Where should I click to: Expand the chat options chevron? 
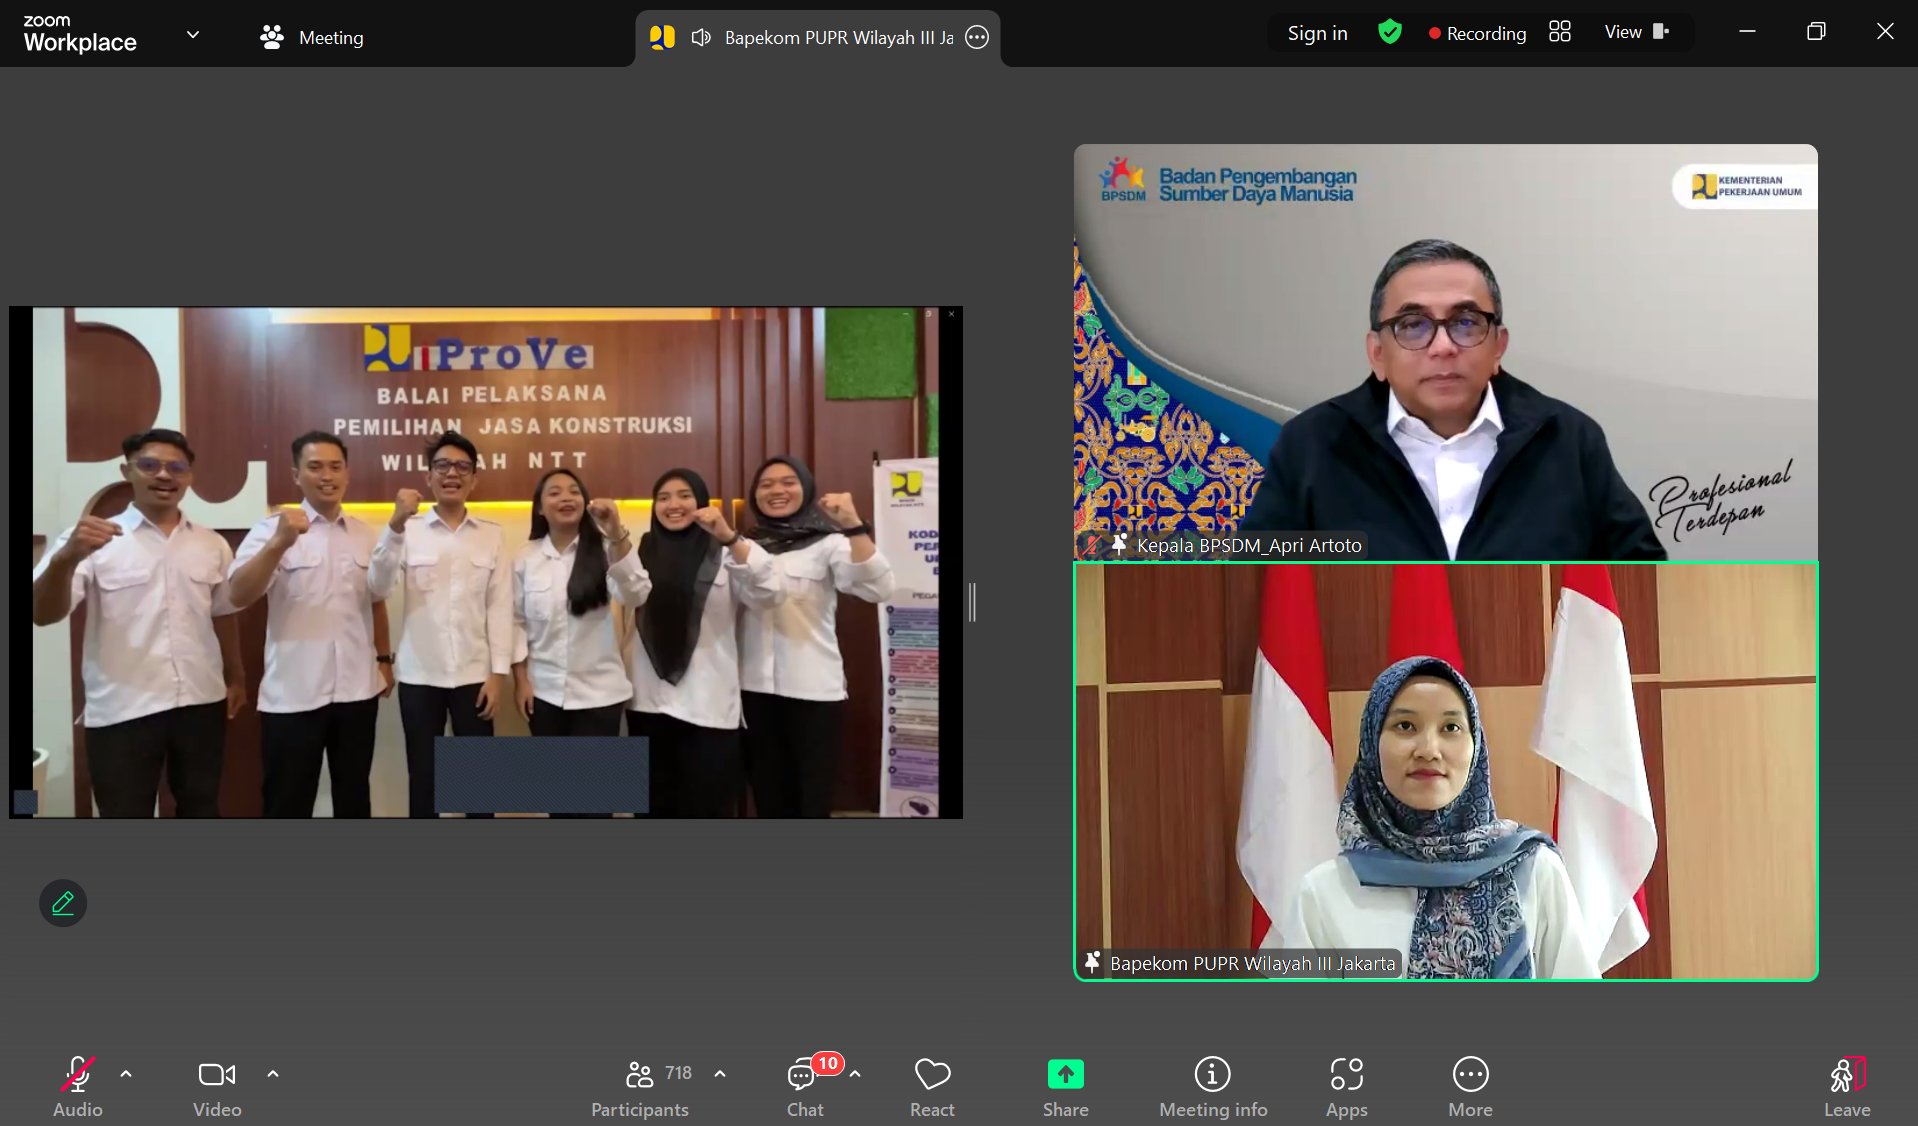[x=855, y=1074]
